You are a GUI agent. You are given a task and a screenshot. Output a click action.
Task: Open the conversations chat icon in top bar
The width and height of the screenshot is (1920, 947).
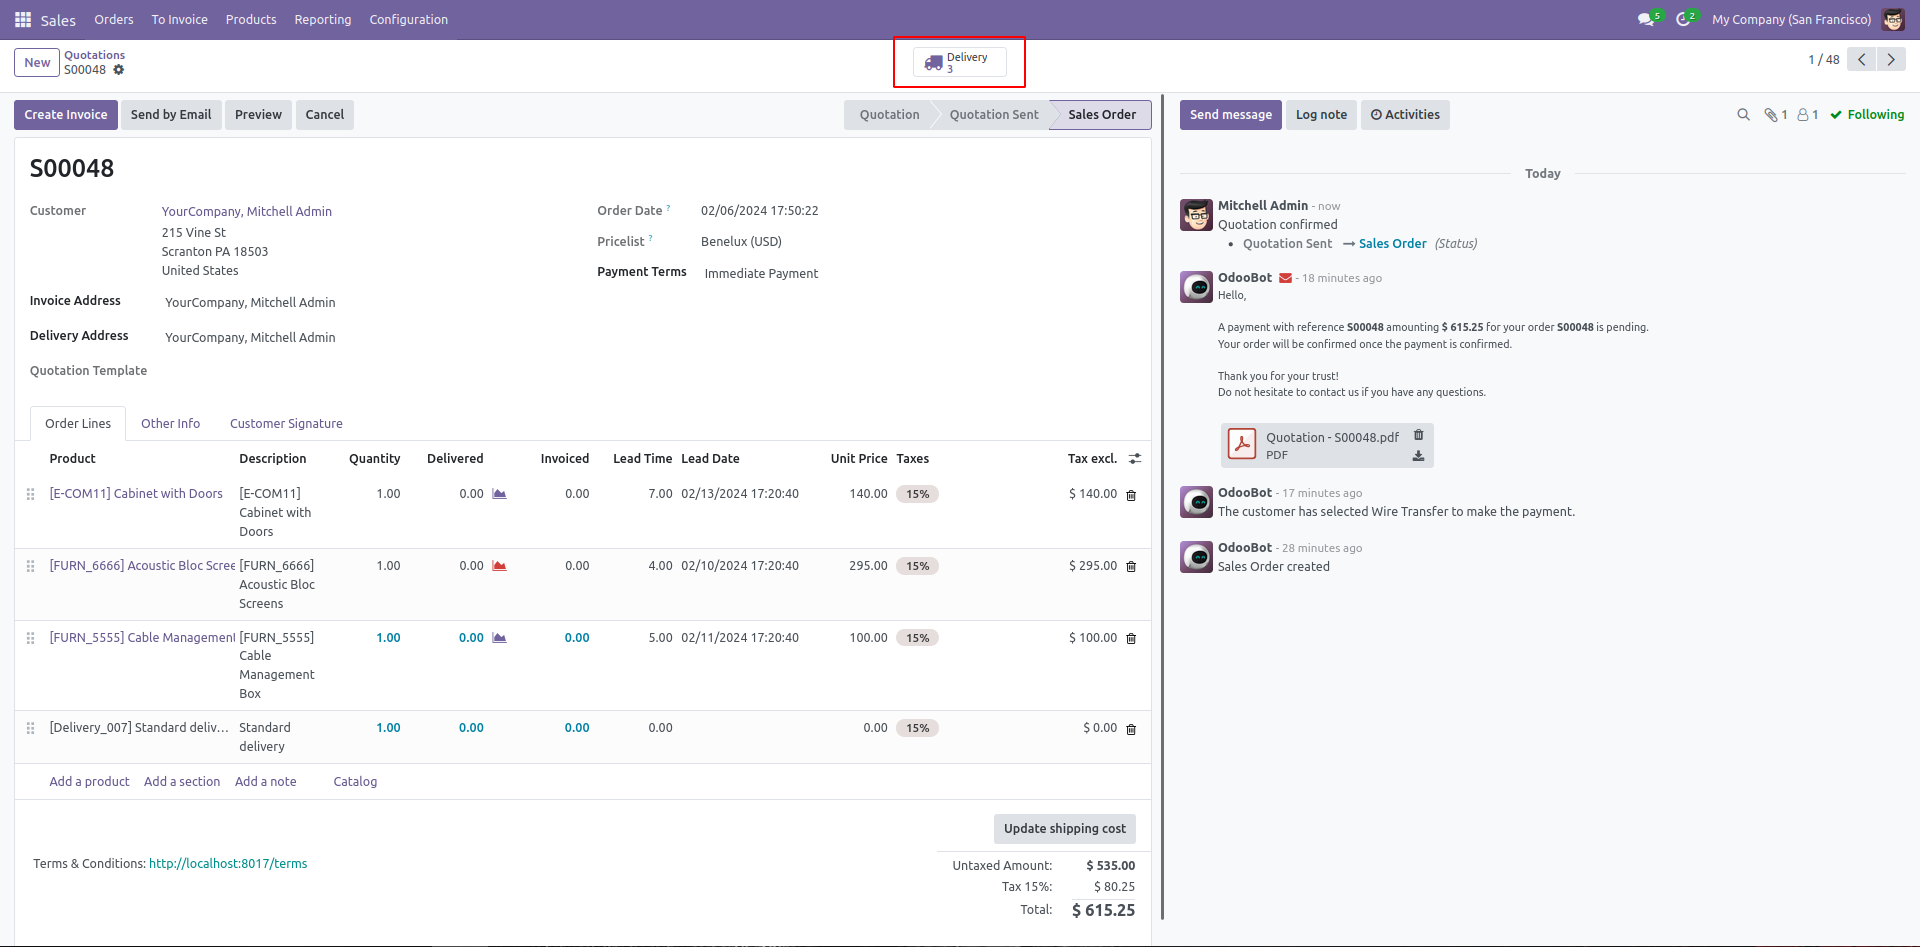[1646, 19]
